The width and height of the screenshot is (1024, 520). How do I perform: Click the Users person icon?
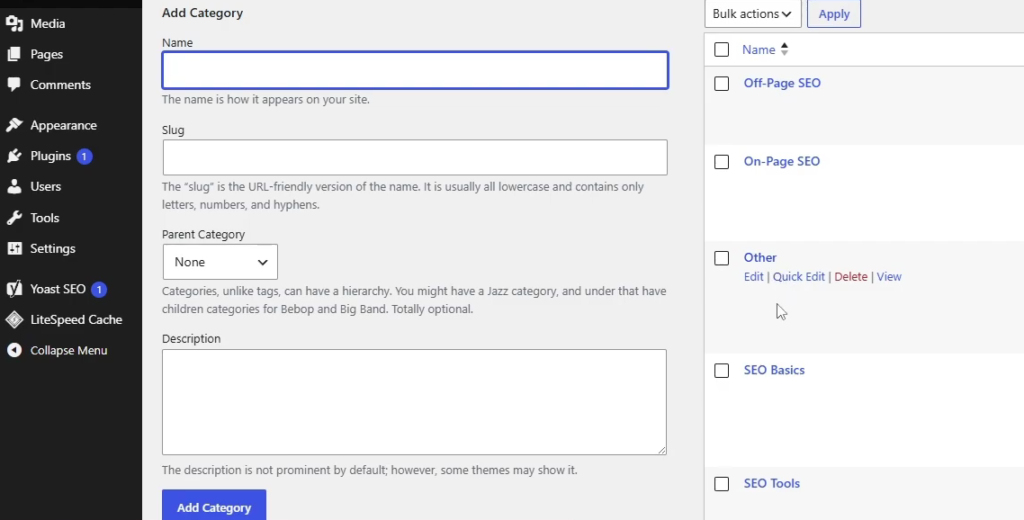point(14,186)
